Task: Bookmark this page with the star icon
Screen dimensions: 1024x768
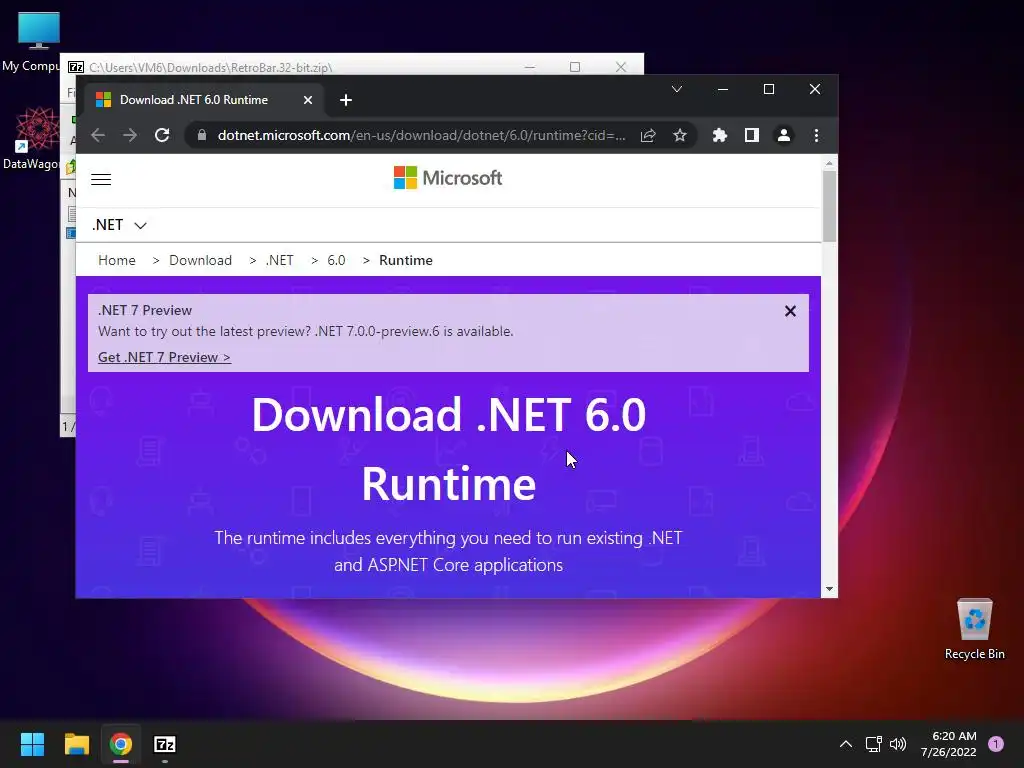Action: [x=680, y=135]
